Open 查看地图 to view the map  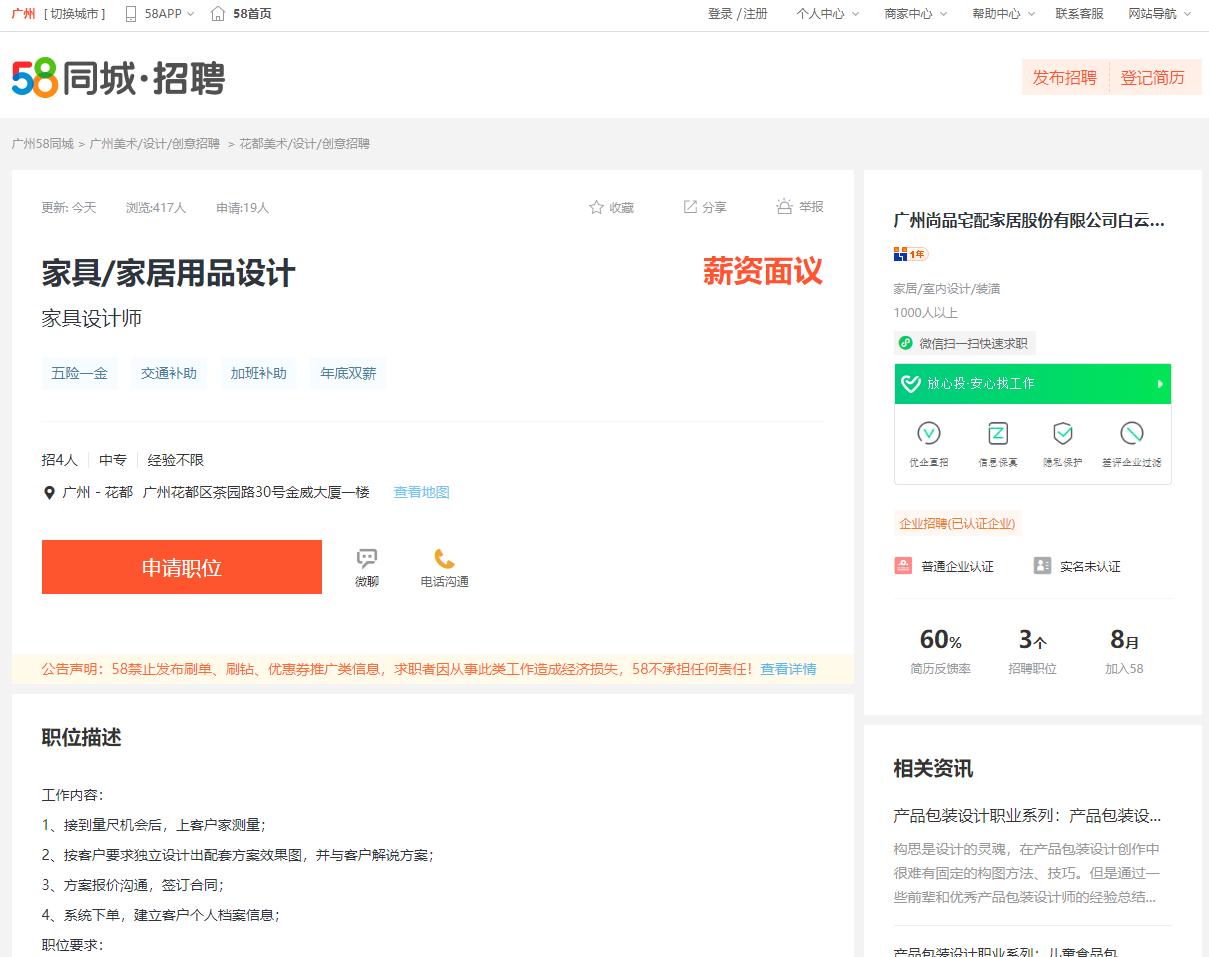421,492
